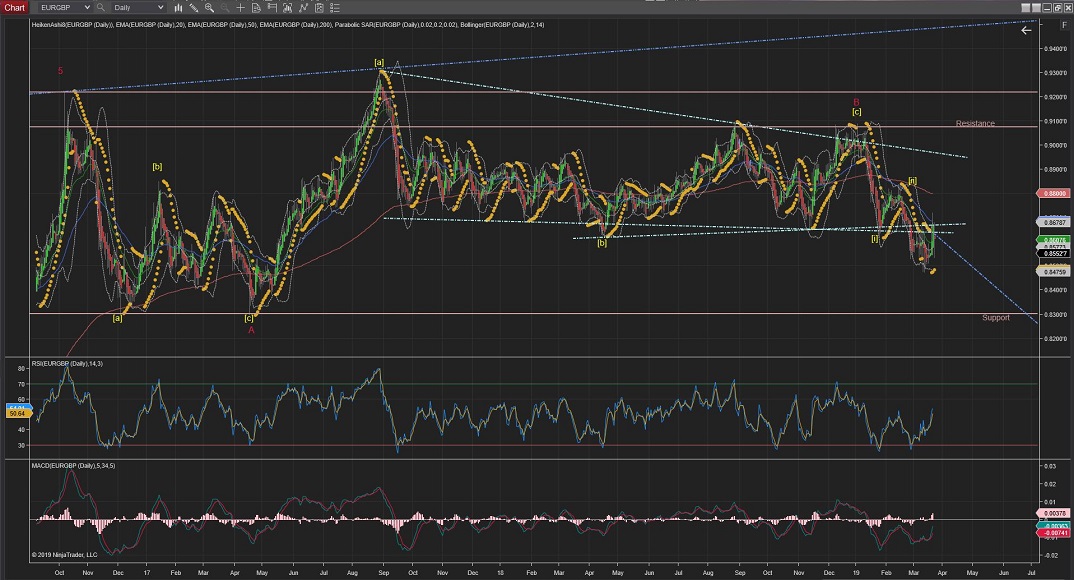1074x580 pixels.
Task: Click the white return arrow in chart corner
Action: pos(1026,30)
